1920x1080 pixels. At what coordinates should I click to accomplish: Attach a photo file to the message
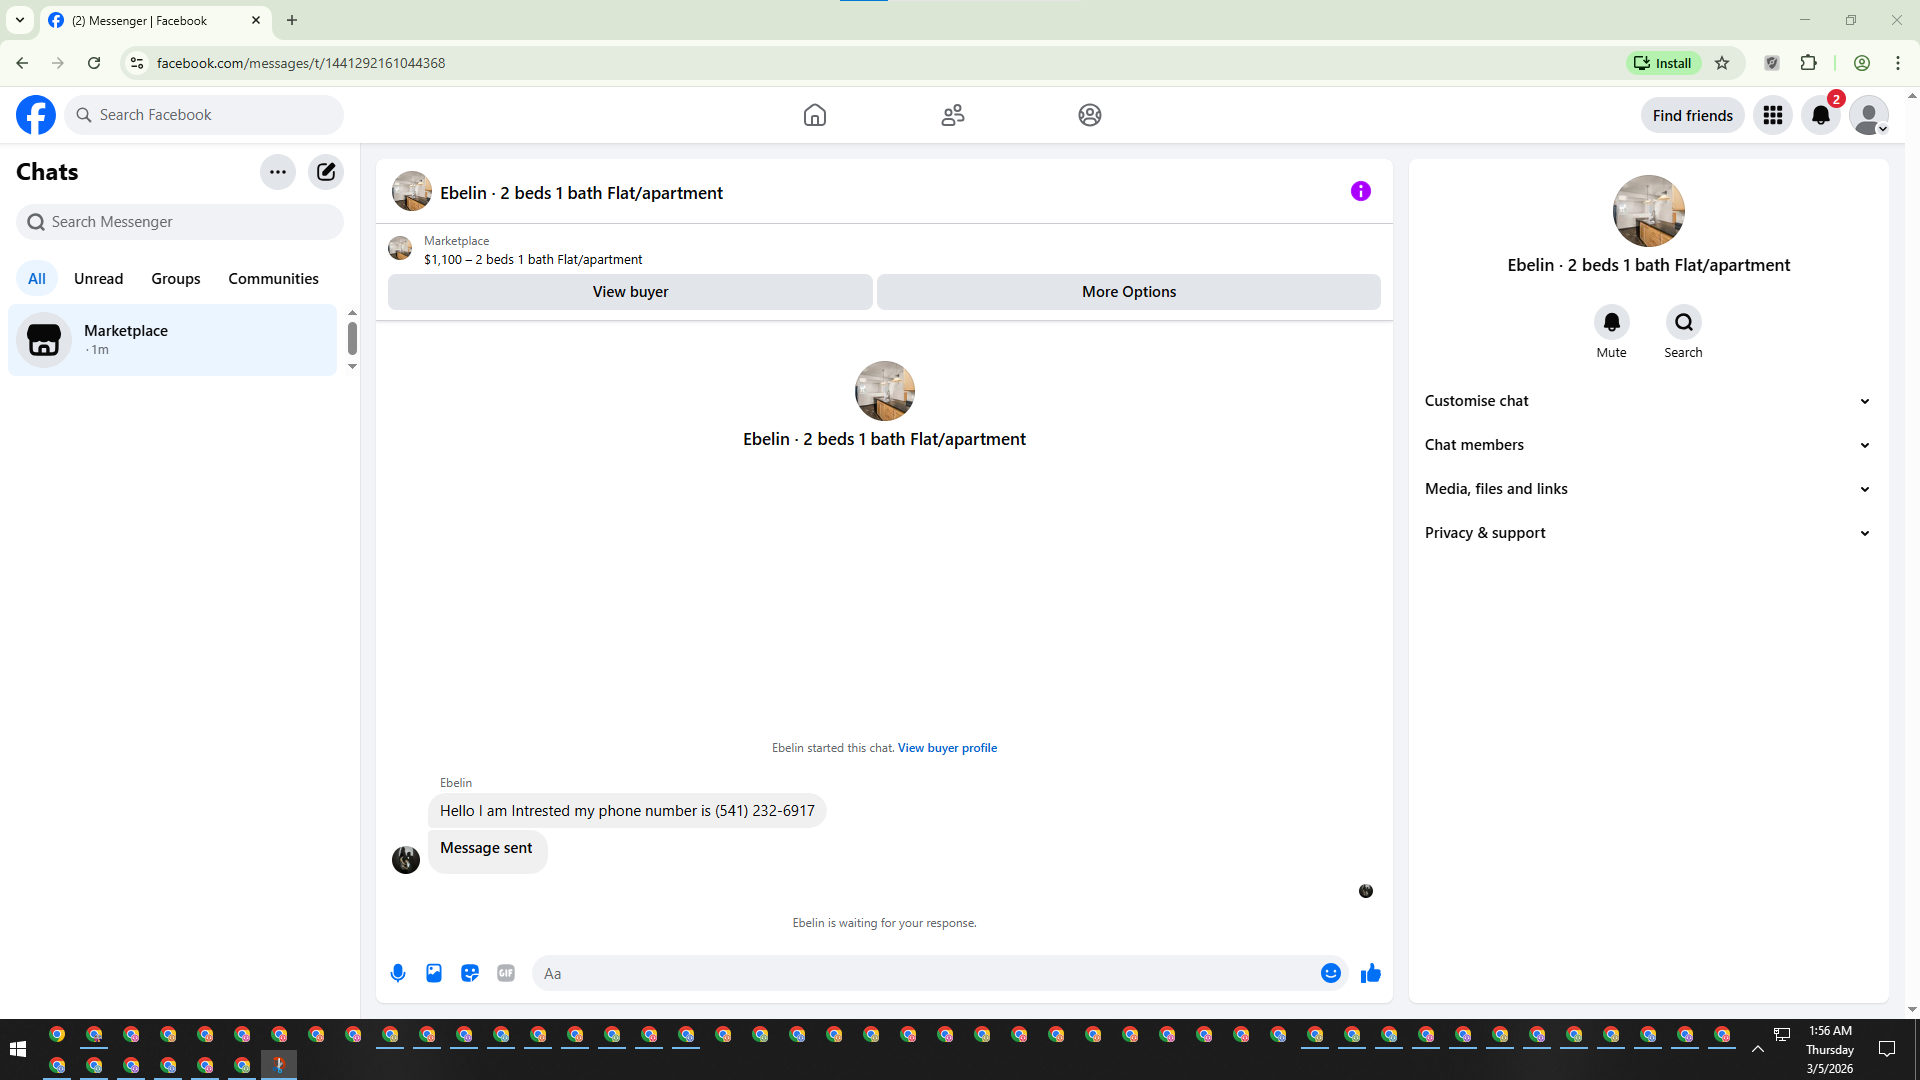pos(434,973)
